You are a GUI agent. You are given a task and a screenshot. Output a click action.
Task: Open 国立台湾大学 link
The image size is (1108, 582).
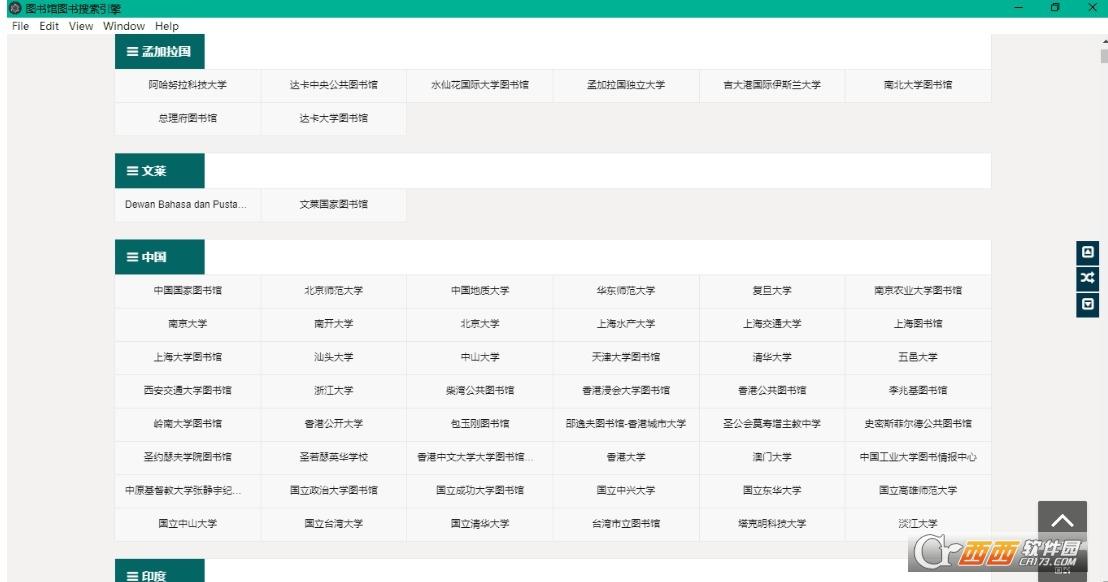334,523
